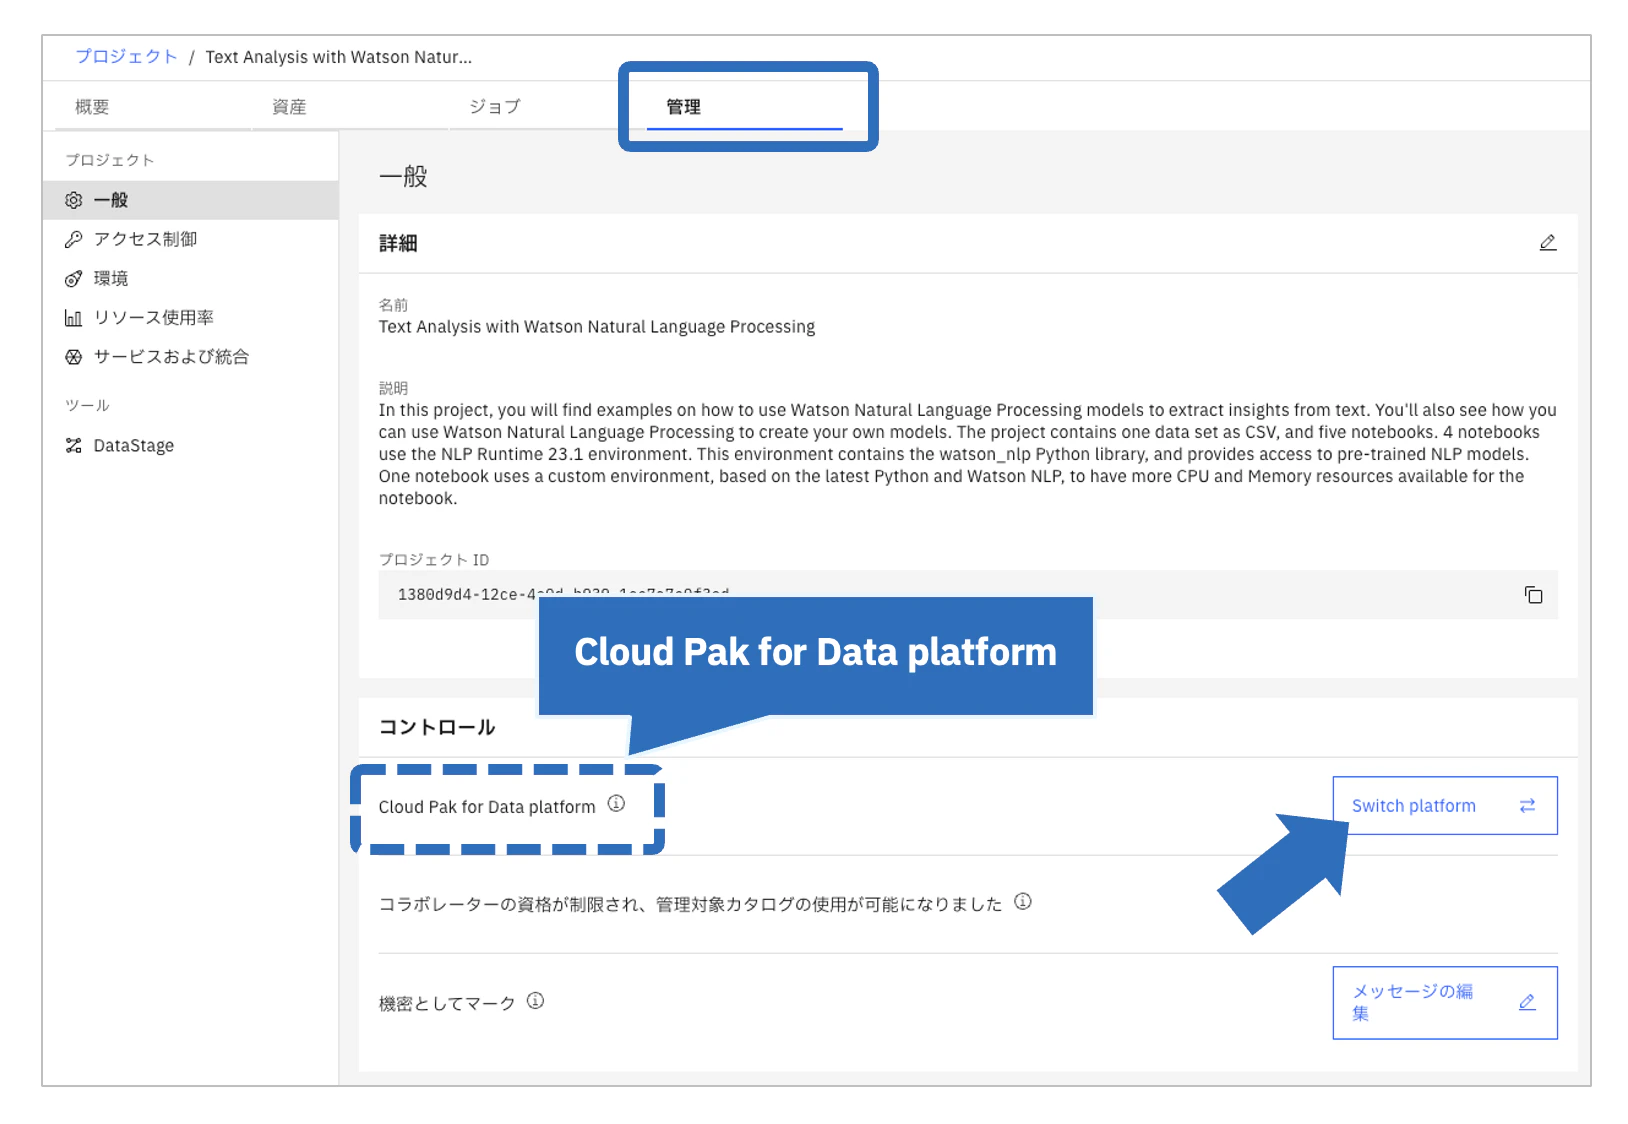Screen dimensions: 1628x1124
Task: Click the DataStage flow icon
Action: [x=73, y=445]
